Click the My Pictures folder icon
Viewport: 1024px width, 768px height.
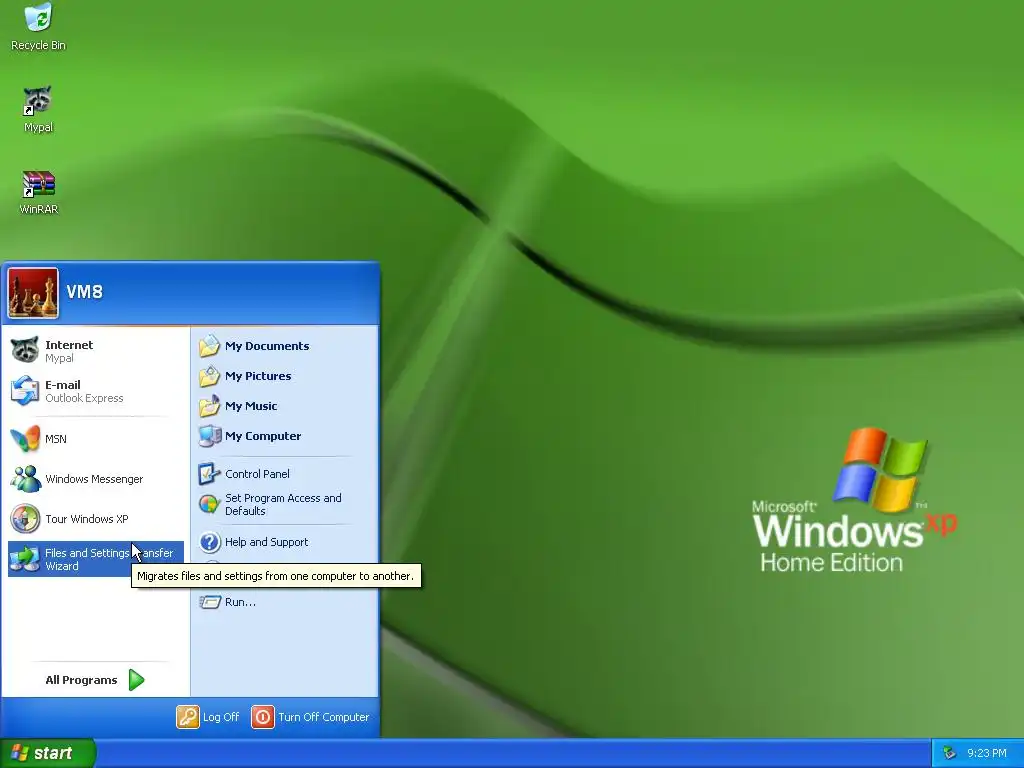pyautogui.click(x=210, y=376)
